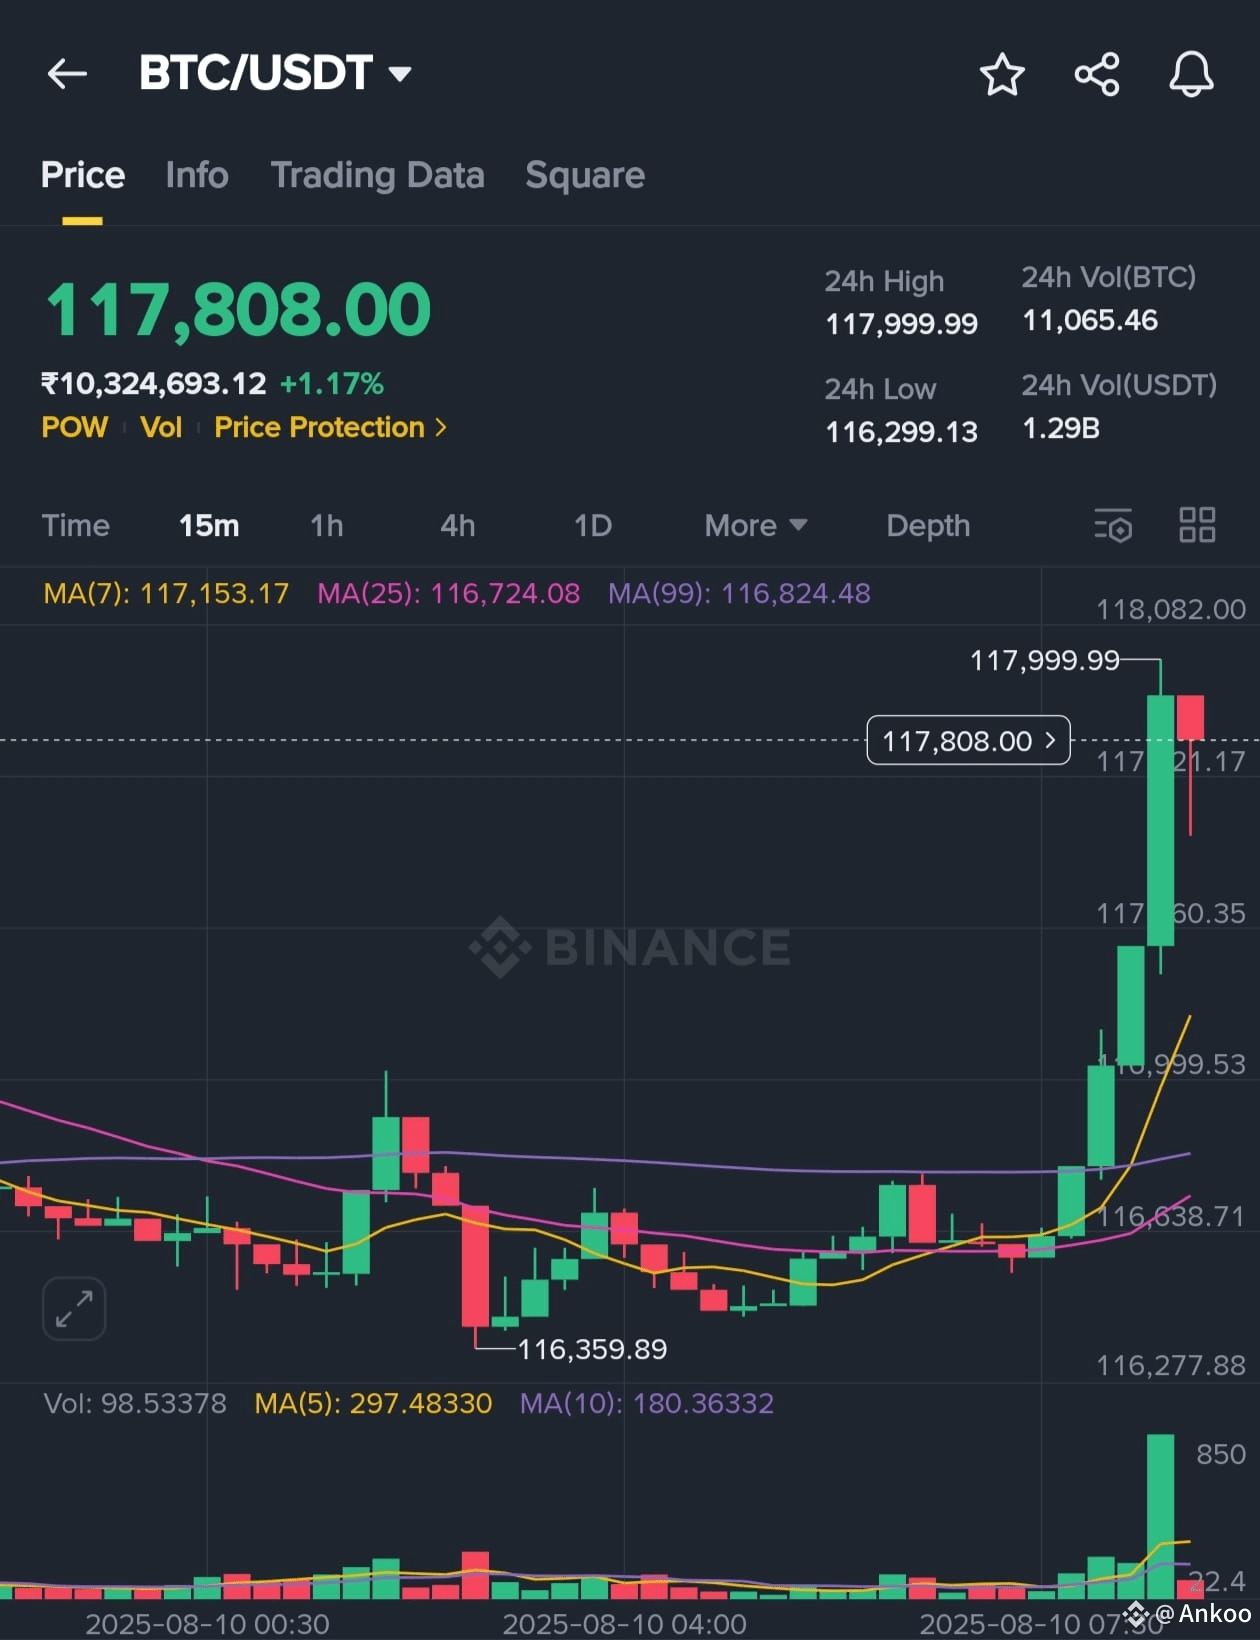Tap the back arrow icon
The height and width of the screenshot is (1640, 1260).
(x=67, y=74)
